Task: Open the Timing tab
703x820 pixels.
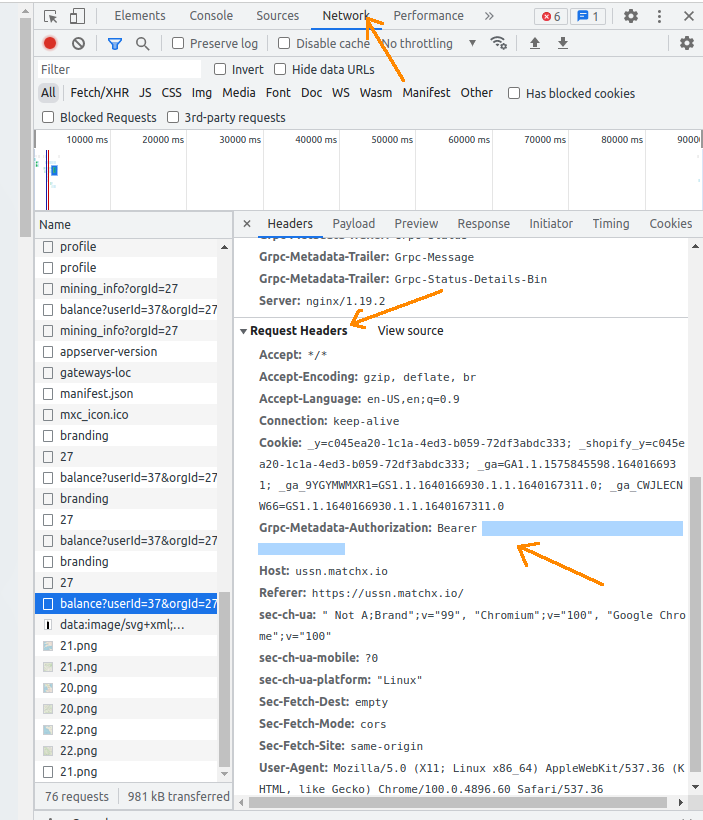Action: [x=610, y=224]
